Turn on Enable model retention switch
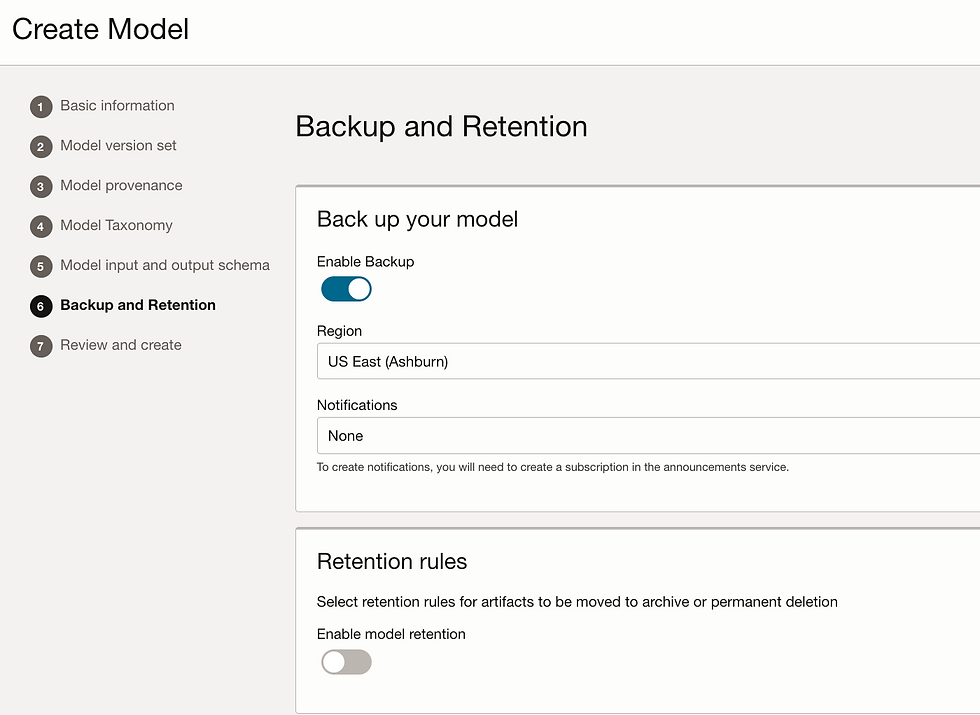 coord(346,662)
